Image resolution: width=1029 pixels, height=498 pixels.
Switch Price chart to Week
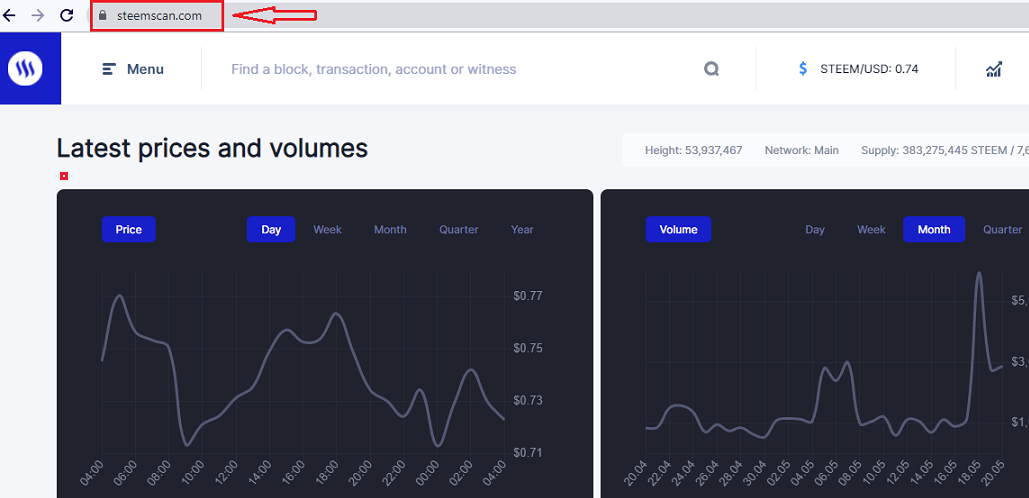pos(327,230)
